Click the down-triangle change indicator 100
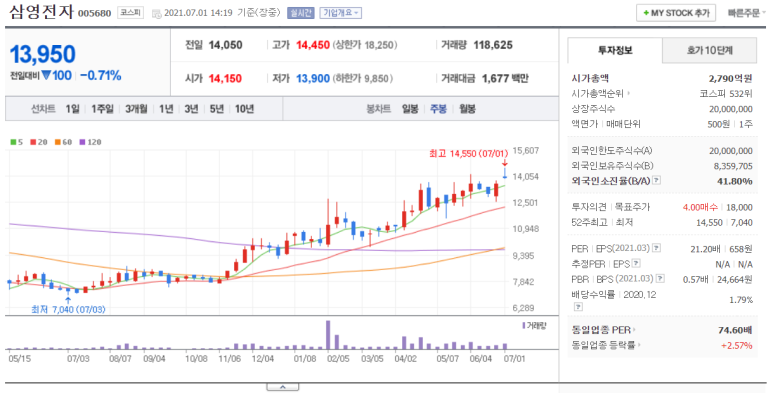This screenshot has height=393, width=773. pyautogui.click(x=57, y=75)
